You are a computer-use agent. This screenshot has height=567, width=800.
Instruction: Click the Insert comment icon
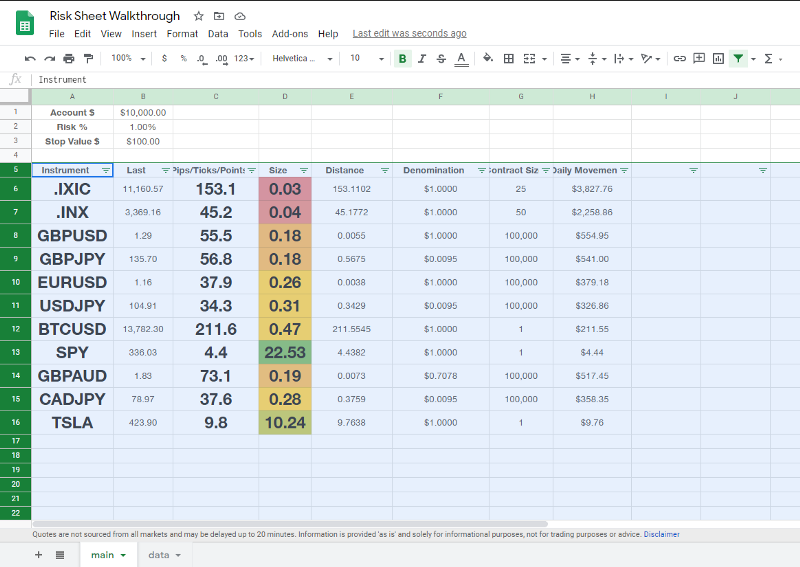point(699,58)
